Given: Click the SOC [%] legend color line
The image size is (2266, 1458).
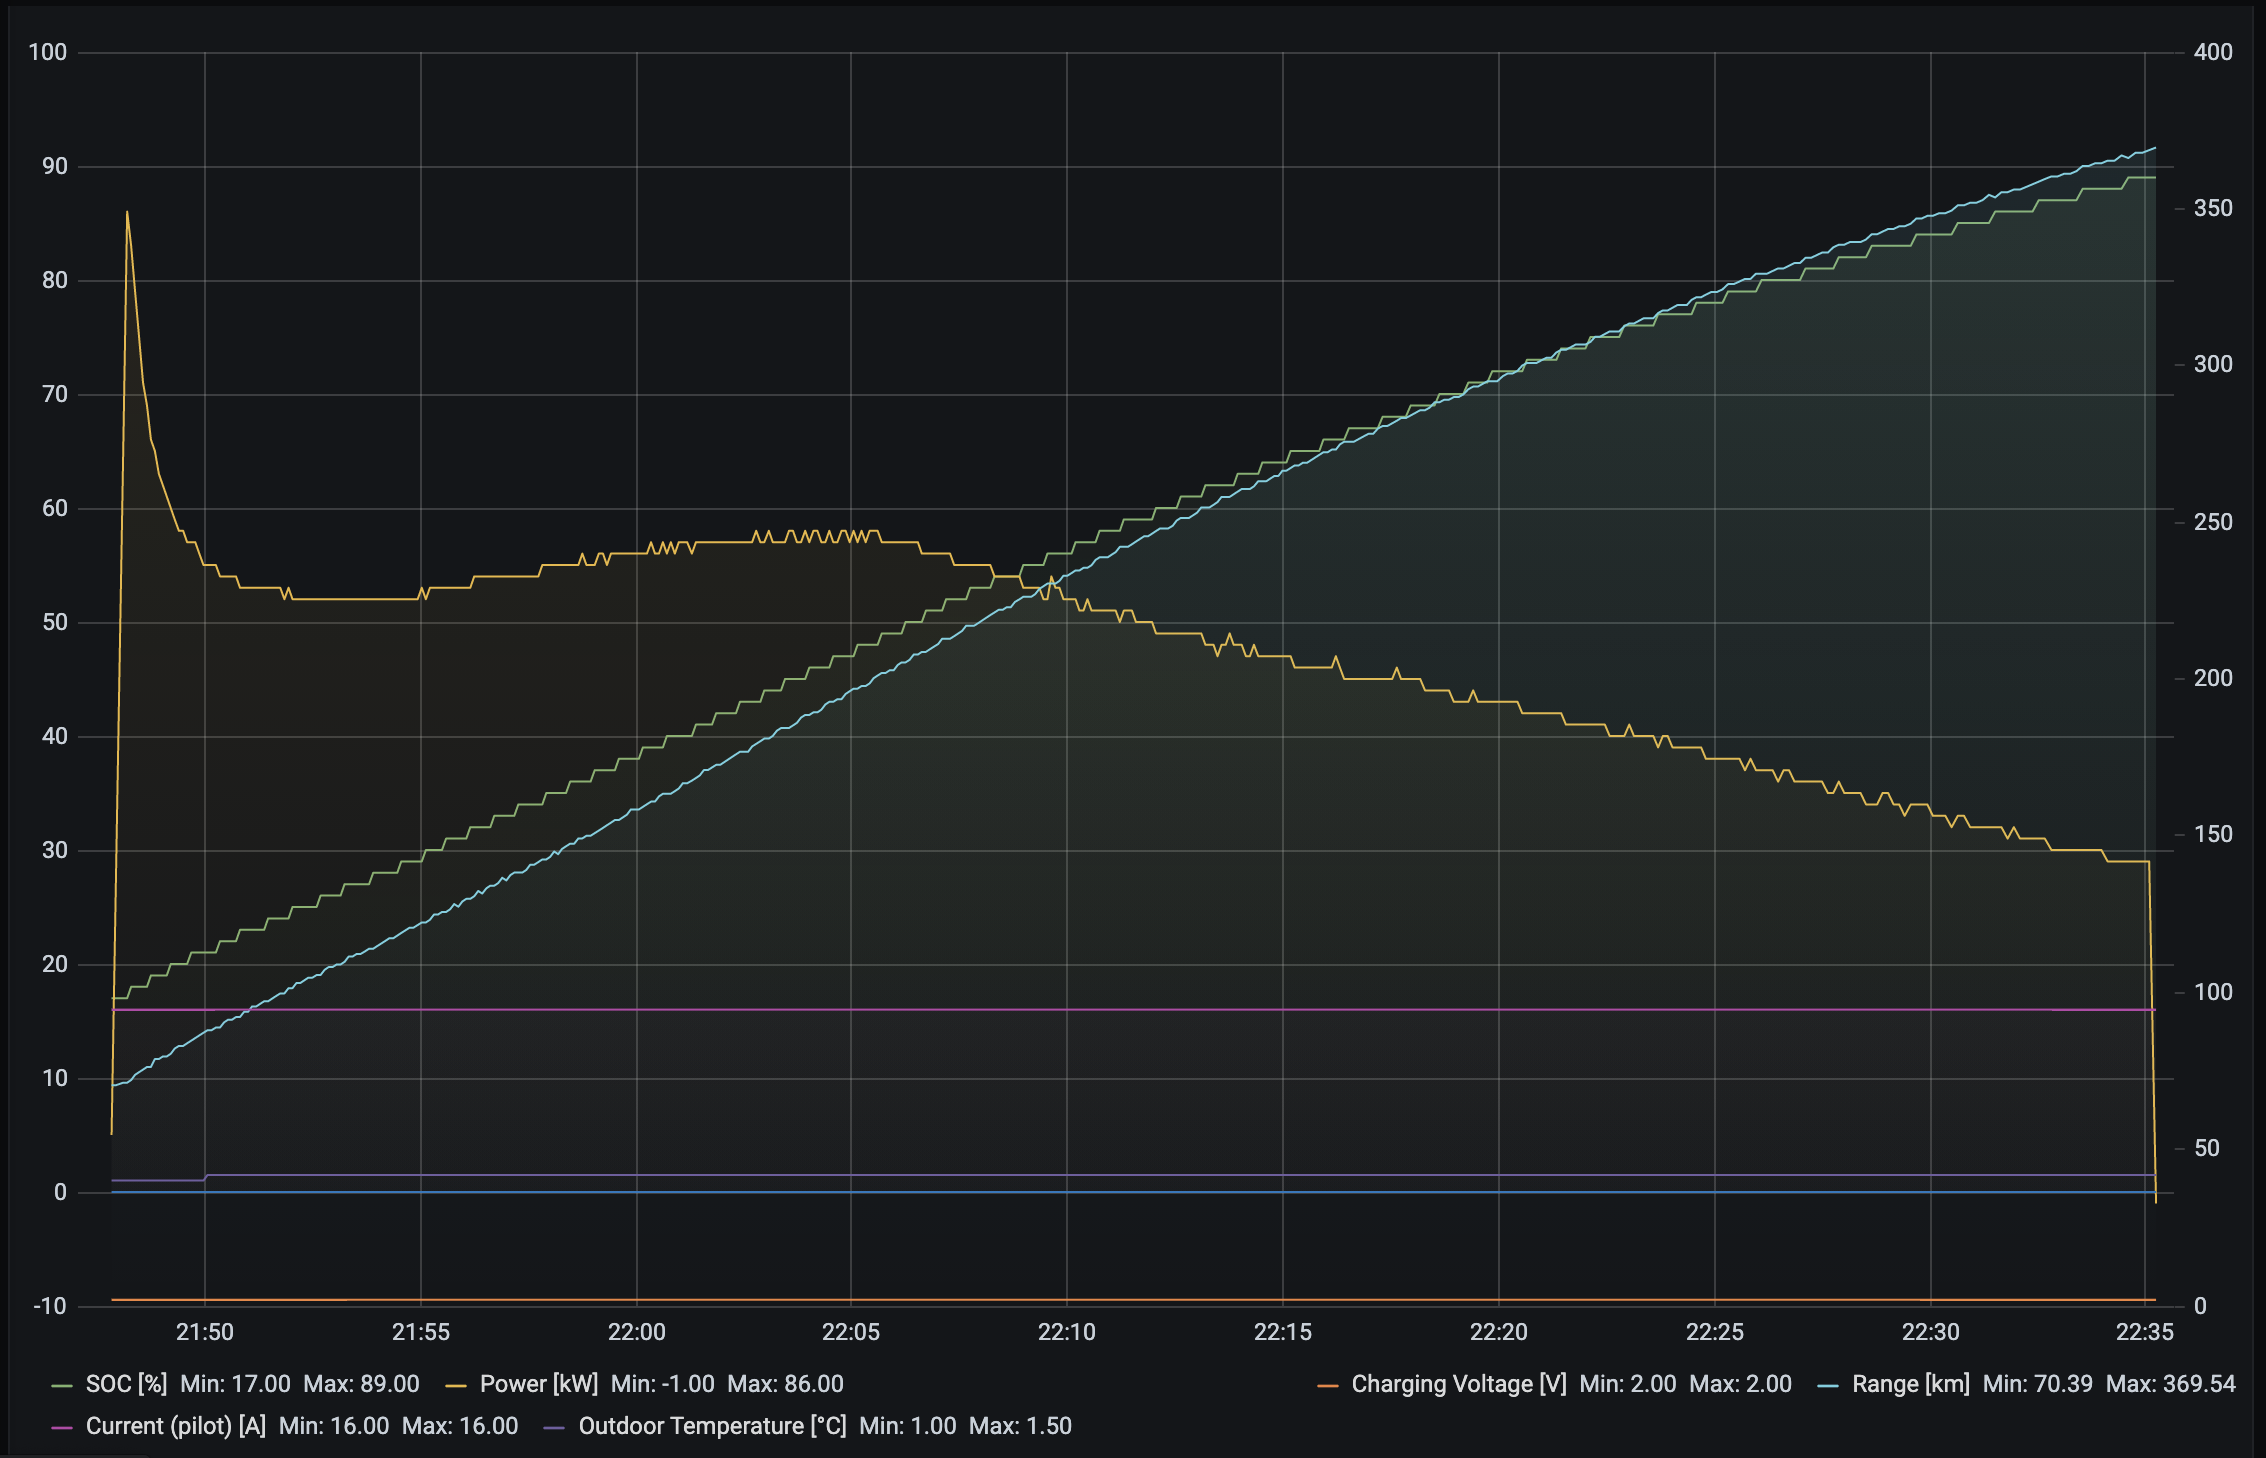Looking at the screenshot, I should click(x=62, y=1385).
